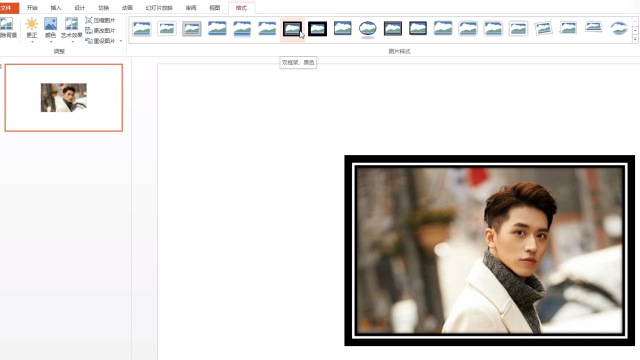Open the 更正 Corrections dropdown with sun icon
The height and width of the screenshot is (360, 640).
click(x=32, y=29)
